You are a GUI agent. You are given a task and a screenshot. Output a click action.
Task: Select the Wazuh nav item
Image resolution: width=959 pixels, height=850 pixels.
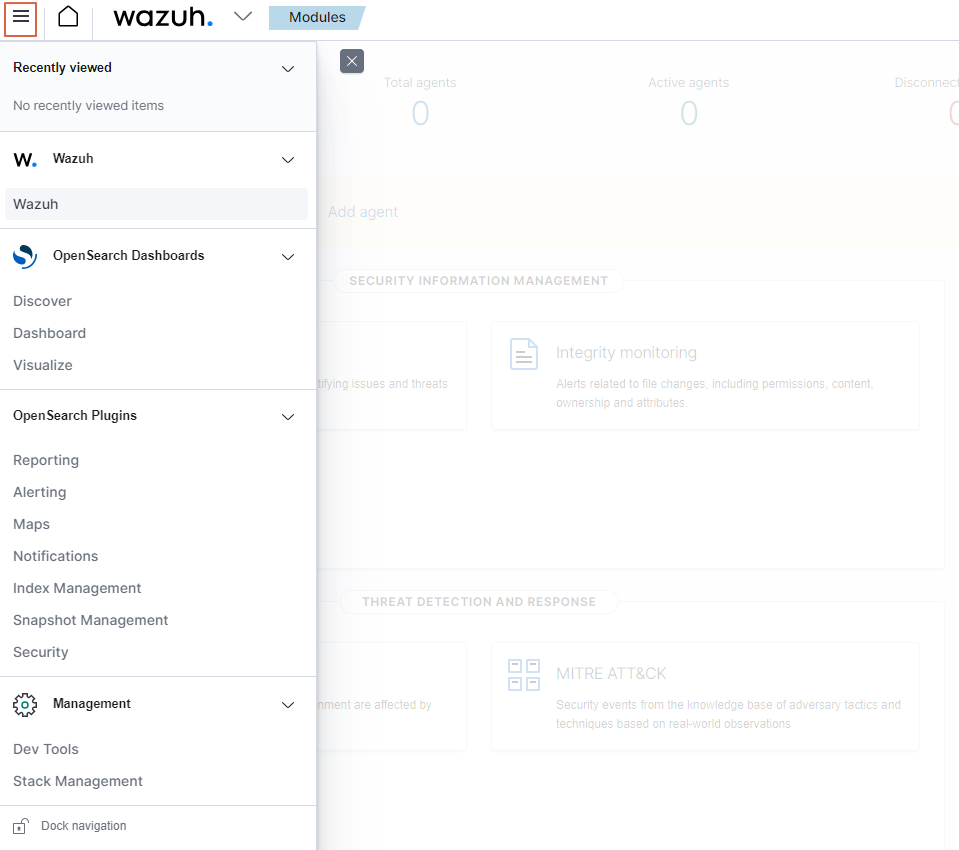pos(156,204)
